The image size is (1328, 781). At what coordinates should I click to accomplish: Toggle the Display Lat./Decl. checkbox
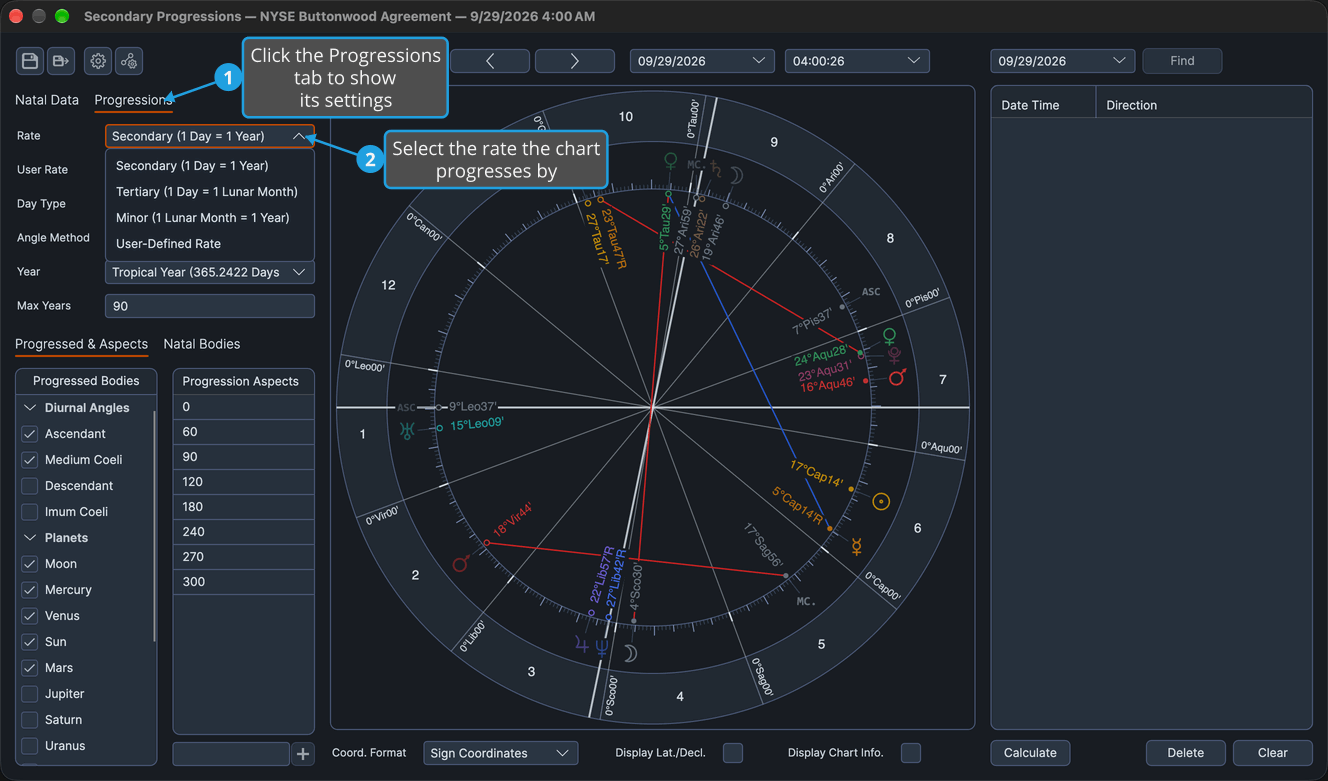[733, 753]
